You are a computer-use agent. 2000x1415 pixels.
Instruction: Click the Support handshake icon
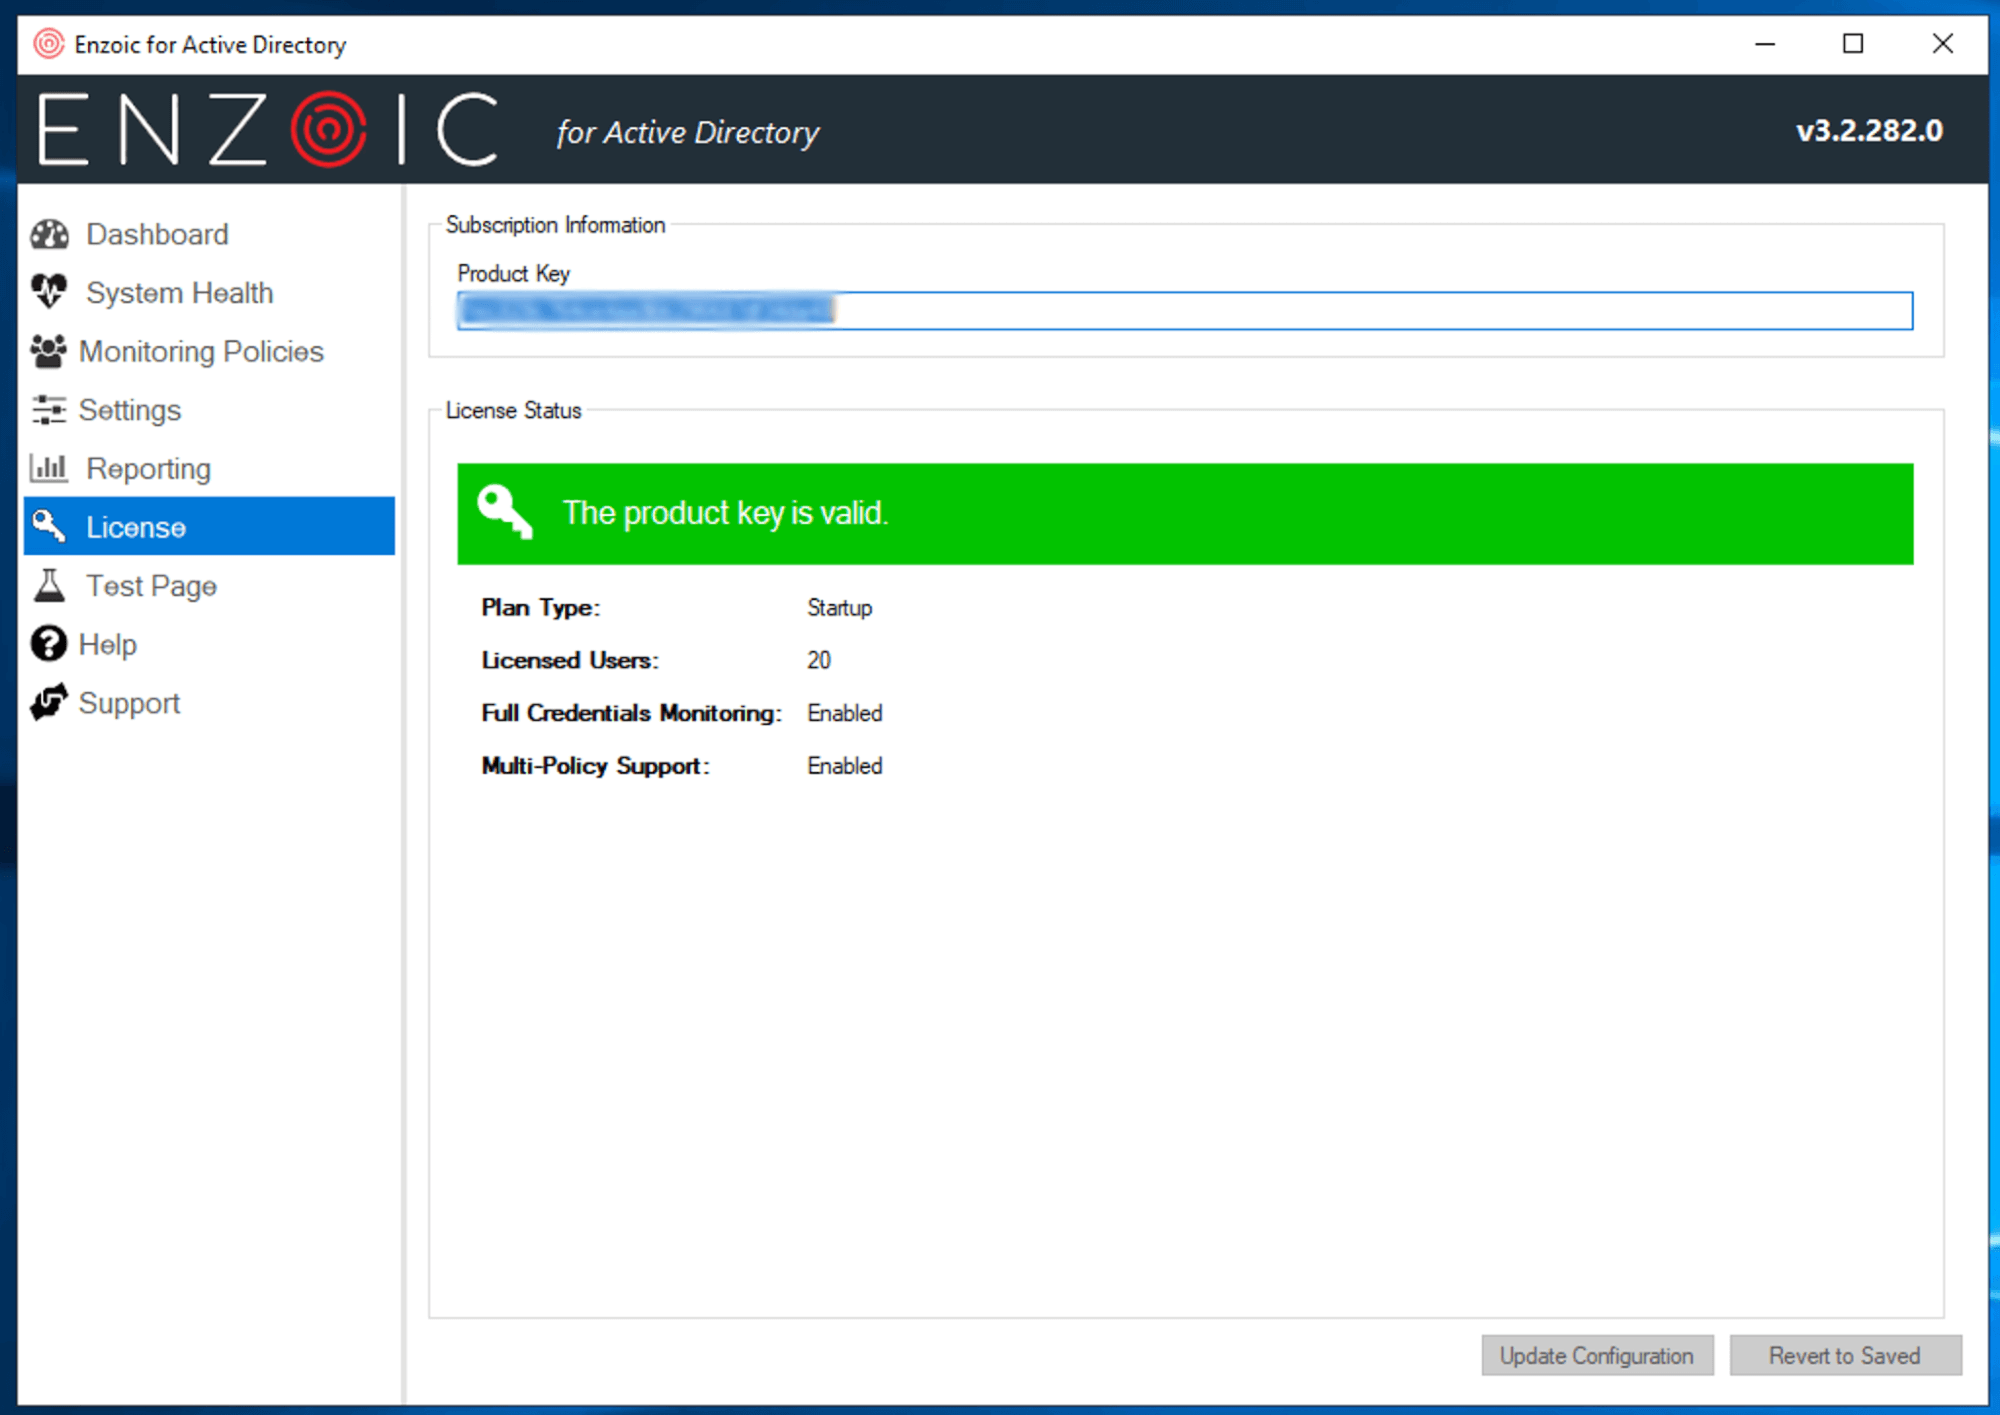48,702
